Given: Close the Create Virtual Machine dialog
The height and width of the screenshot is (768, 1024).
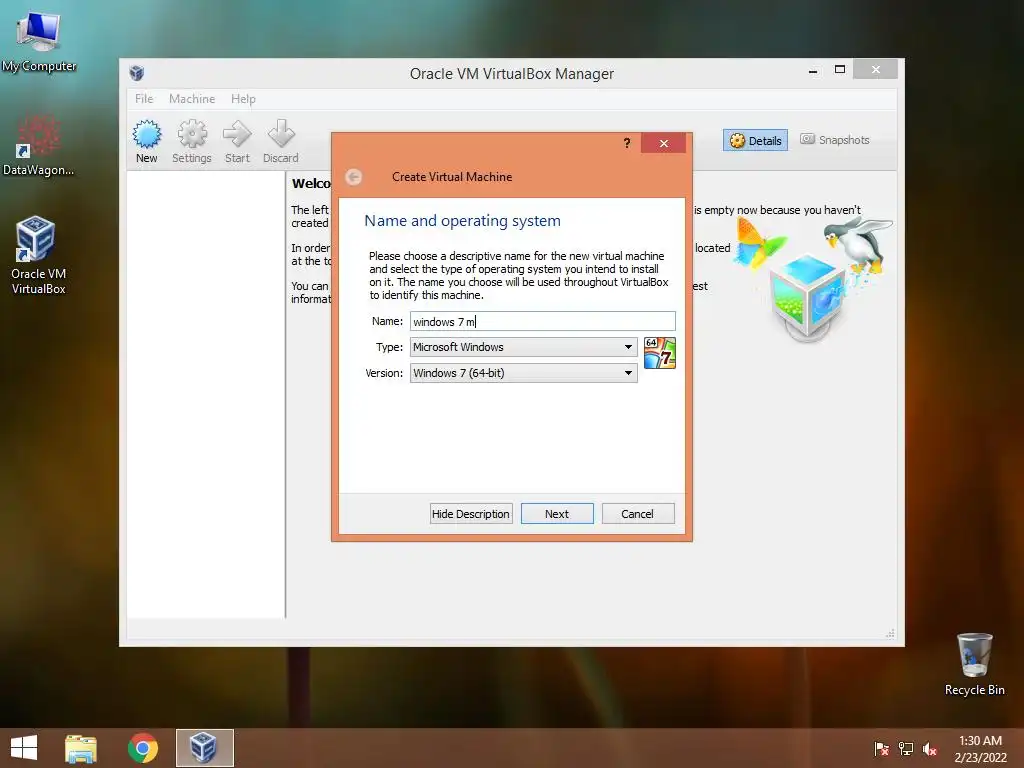Looking at the screenshot, I should point(664,143).
